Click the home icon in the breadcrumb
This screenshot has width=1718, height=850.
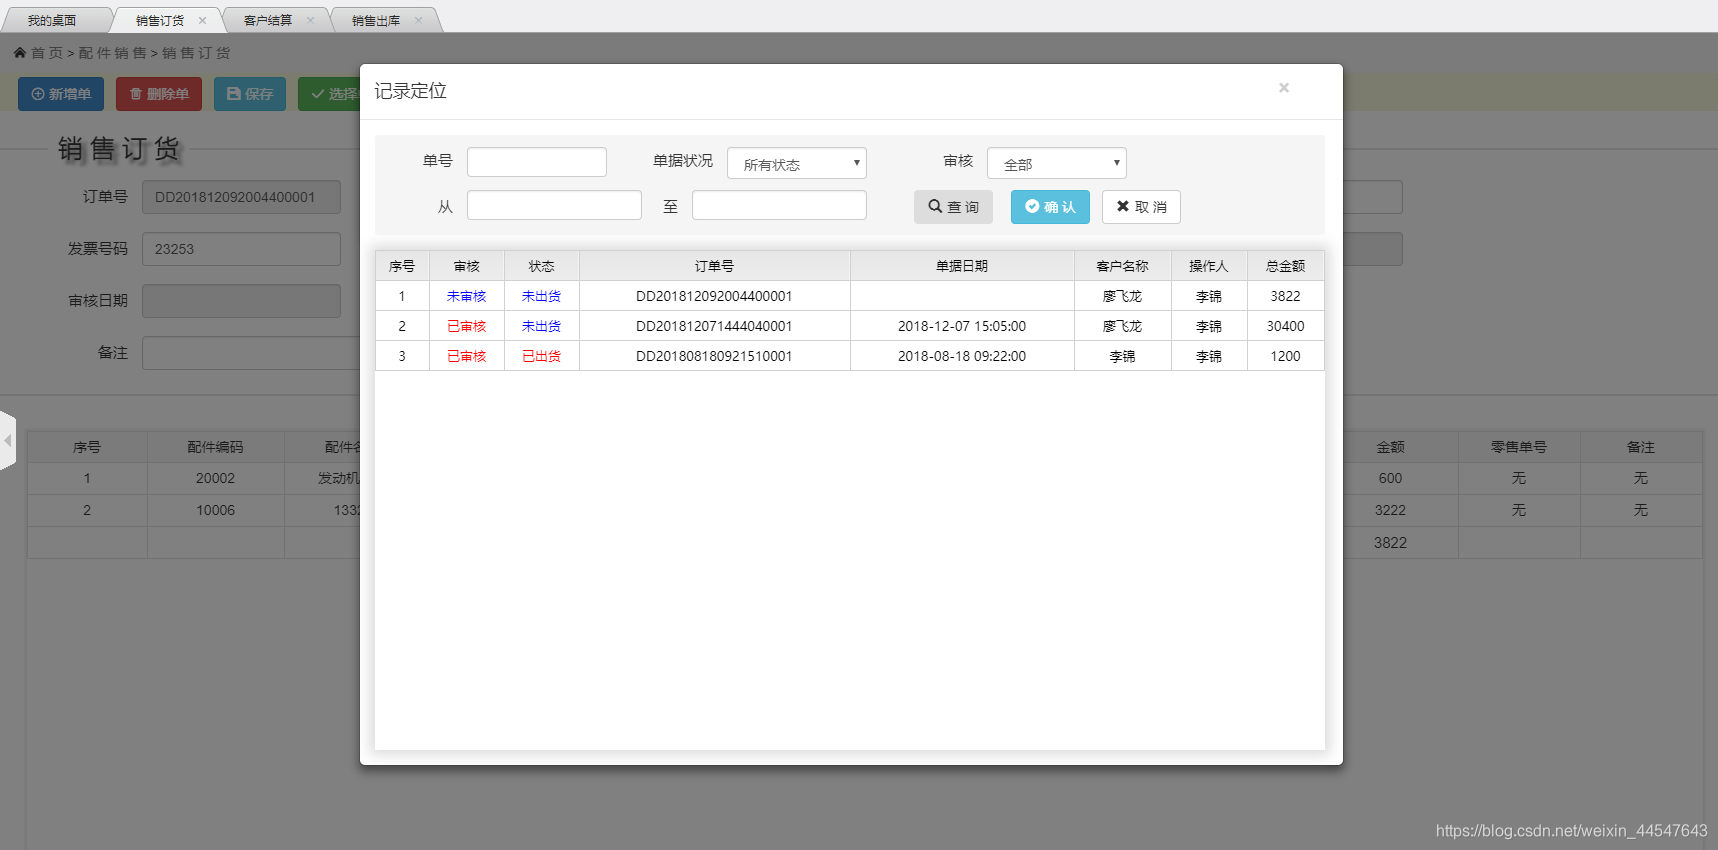point(20,52)
